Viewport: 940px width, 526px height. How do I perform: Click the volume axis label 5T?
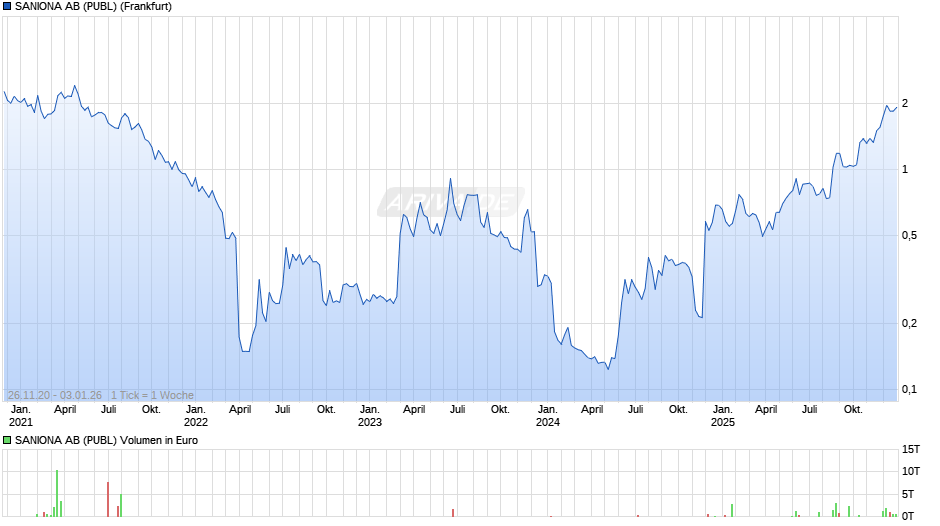click(x=908, y=494)
